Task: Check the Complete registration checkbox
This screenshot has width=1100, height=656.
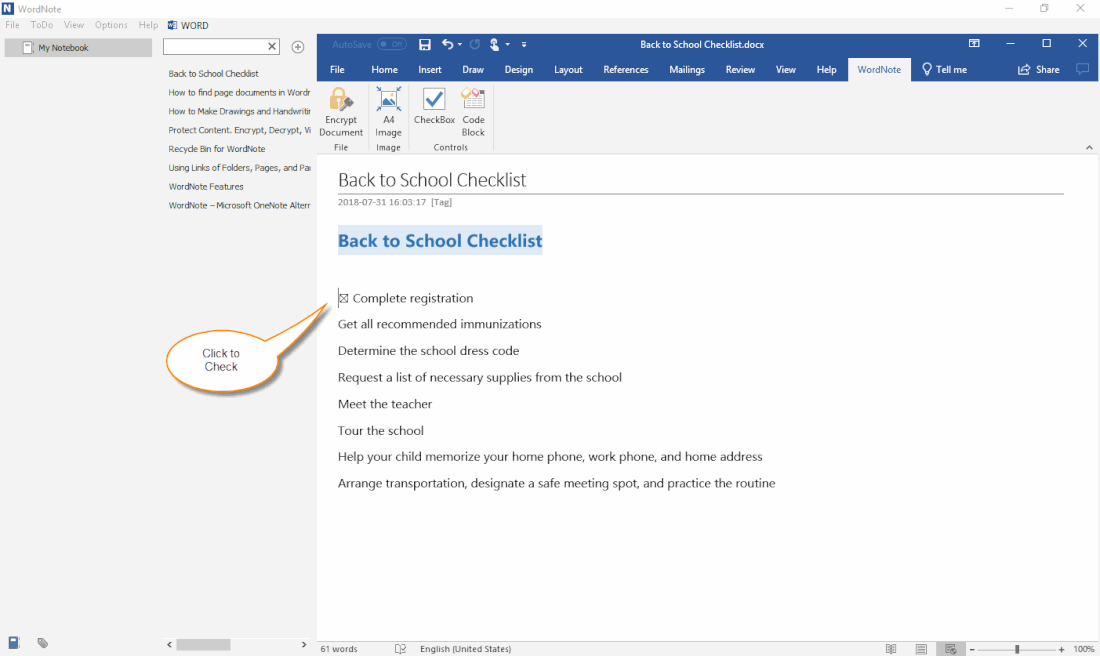Action: (344, 298)
